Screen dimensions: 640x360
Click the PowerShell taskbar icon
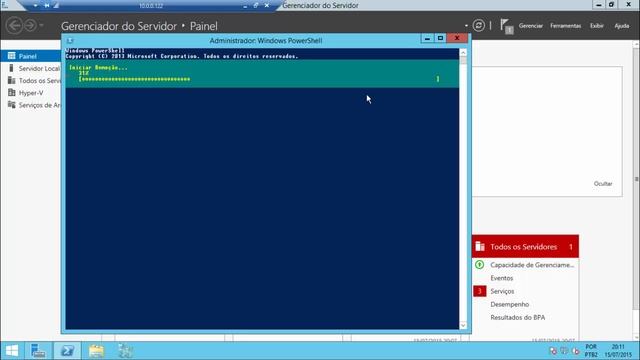click(x=67, y=351)
